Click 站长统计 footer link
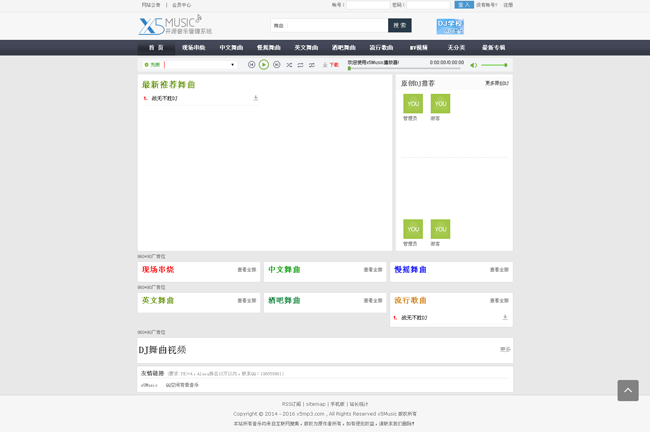 click(x=359, y=404)
